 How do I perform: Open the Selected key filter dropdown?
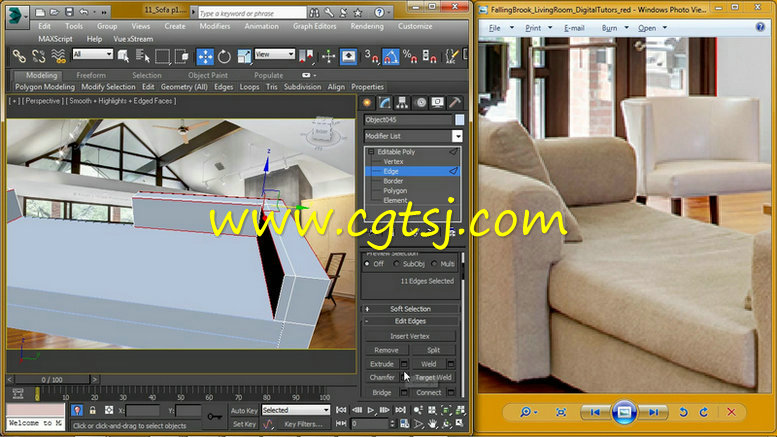pos(295,410)
